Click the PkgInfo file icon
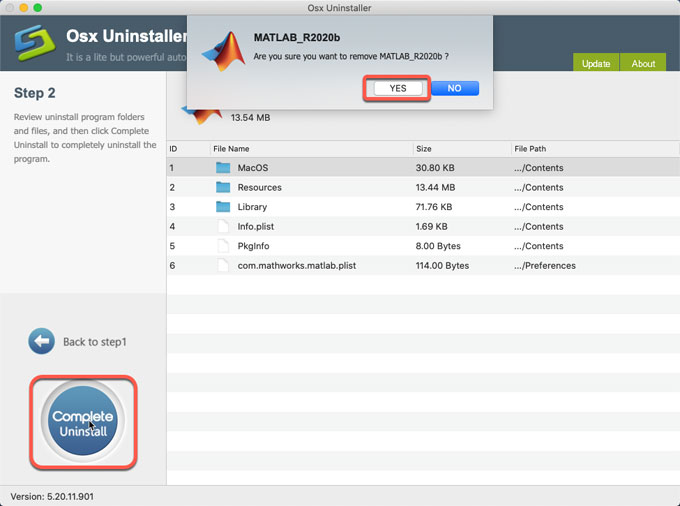This screenshot has height=506, width=680. pyautogui.click(x=223, y=245)
